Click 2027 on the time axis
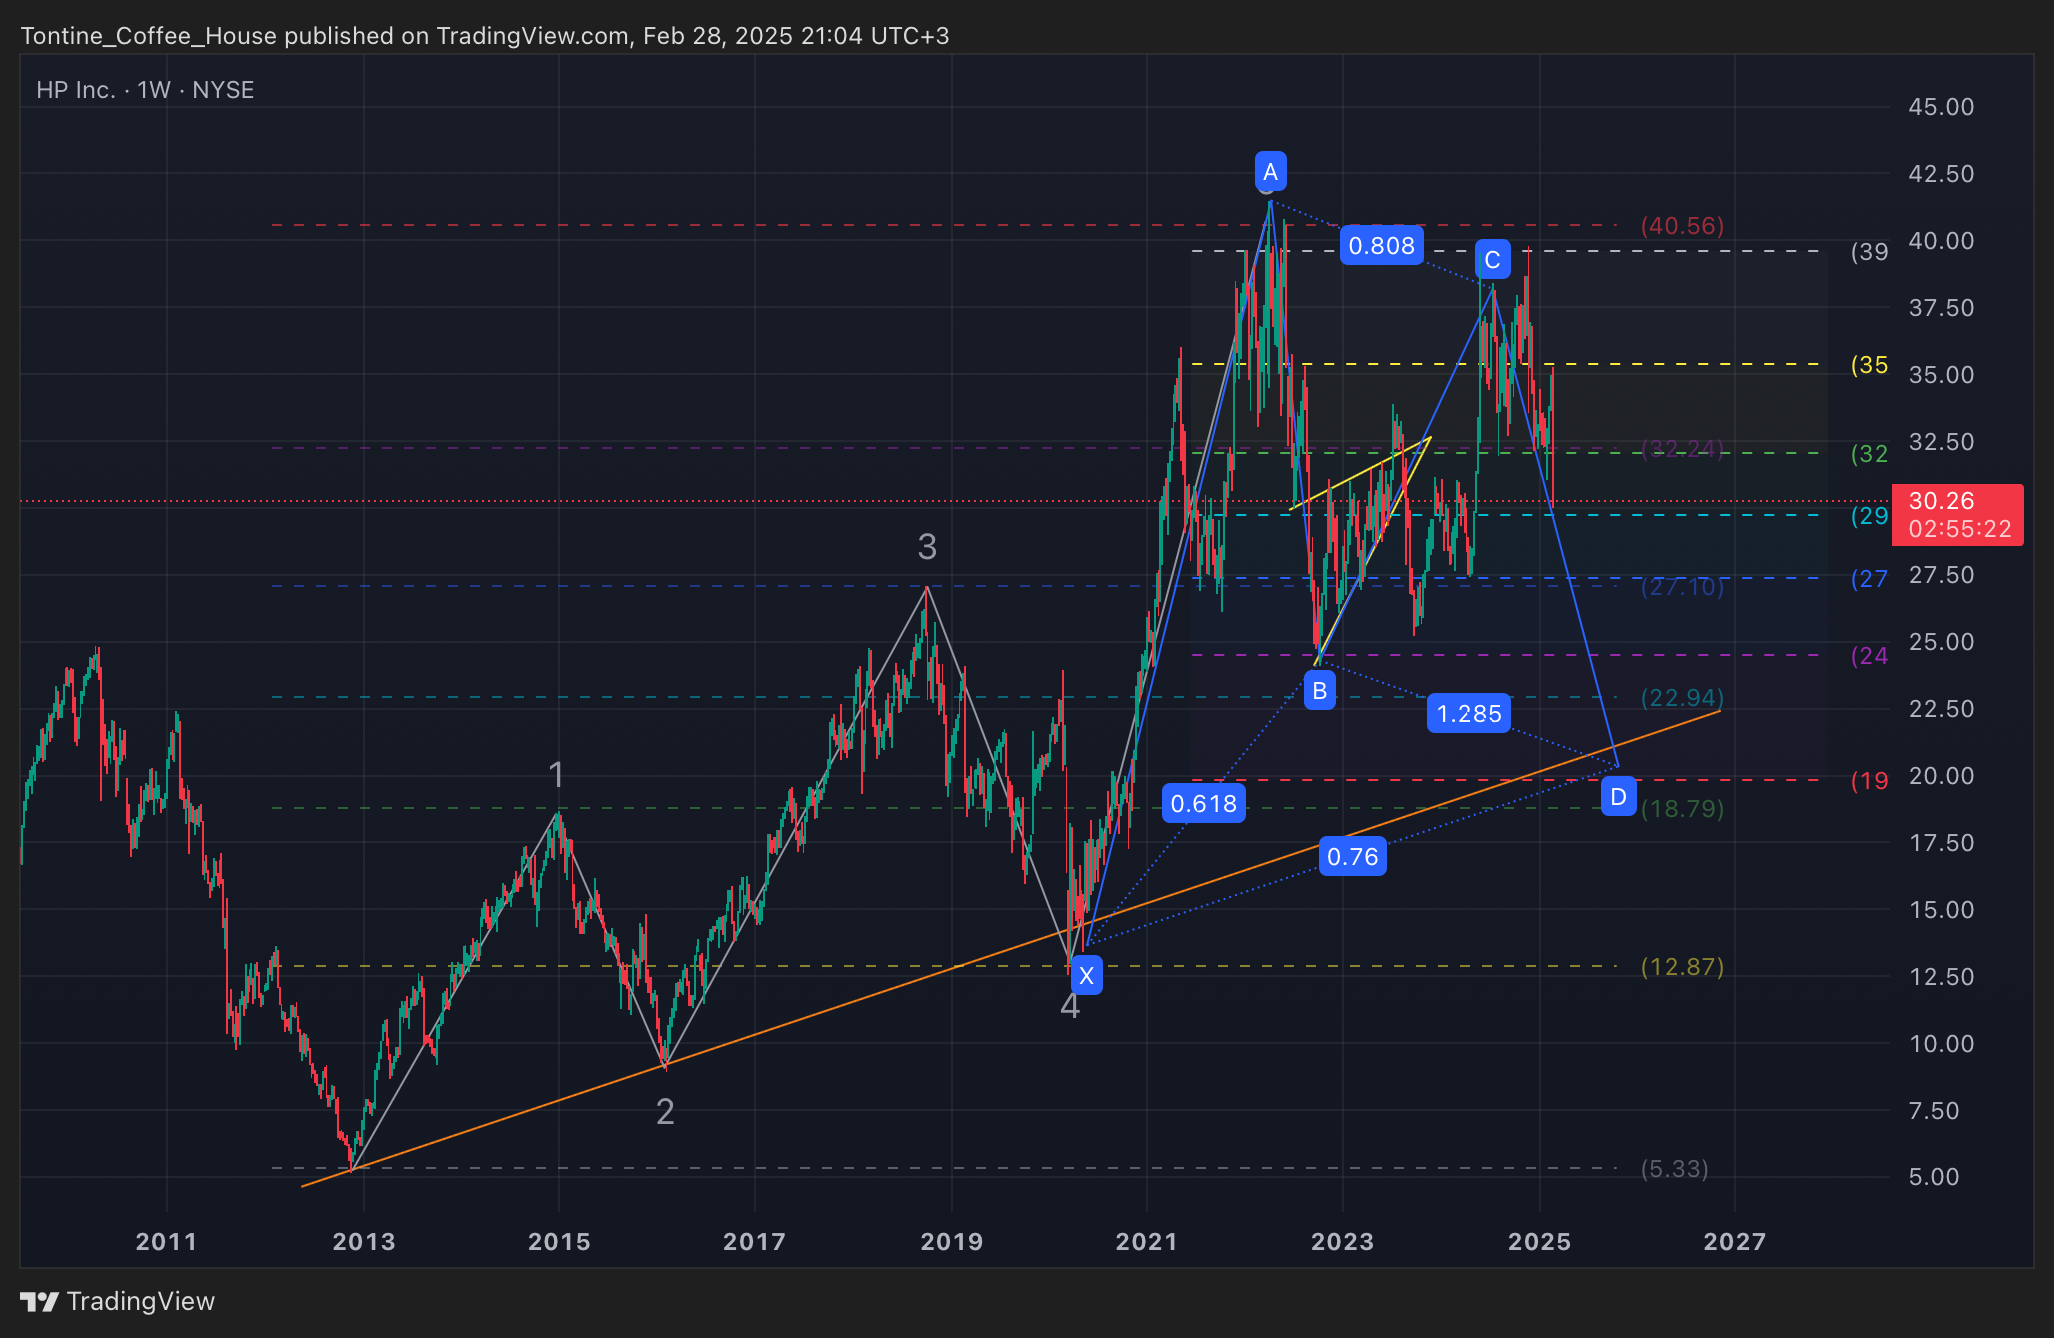 click(1734, 1242)
